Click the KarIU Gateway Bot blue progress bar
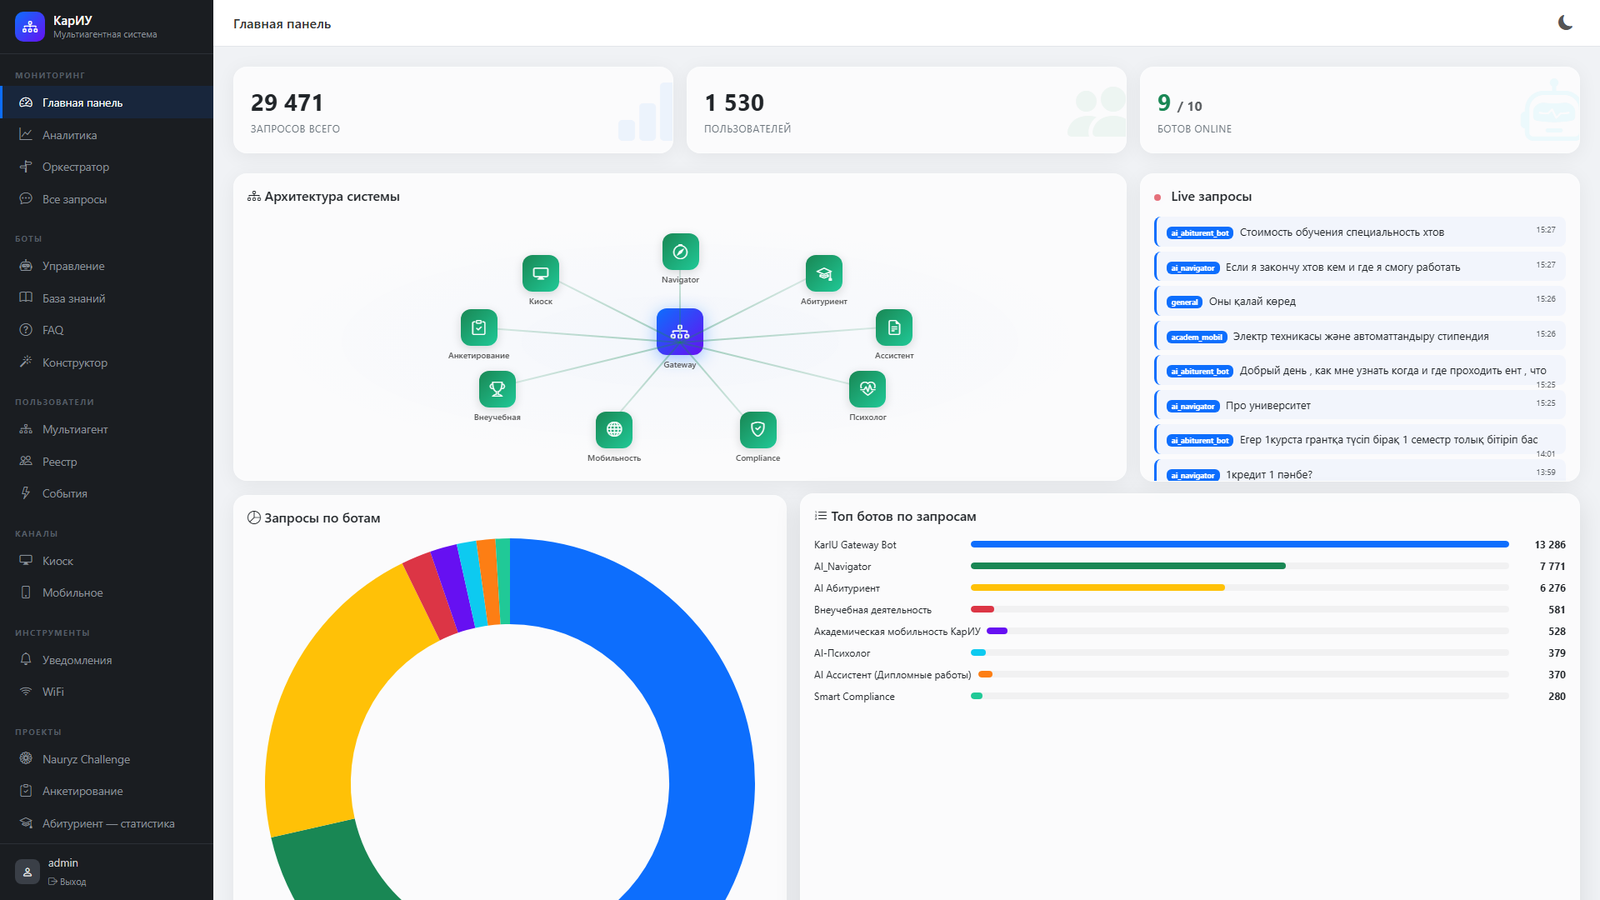Viewport: 1600px width, 900px height. pyautogui.click(x=1240, y=545)
